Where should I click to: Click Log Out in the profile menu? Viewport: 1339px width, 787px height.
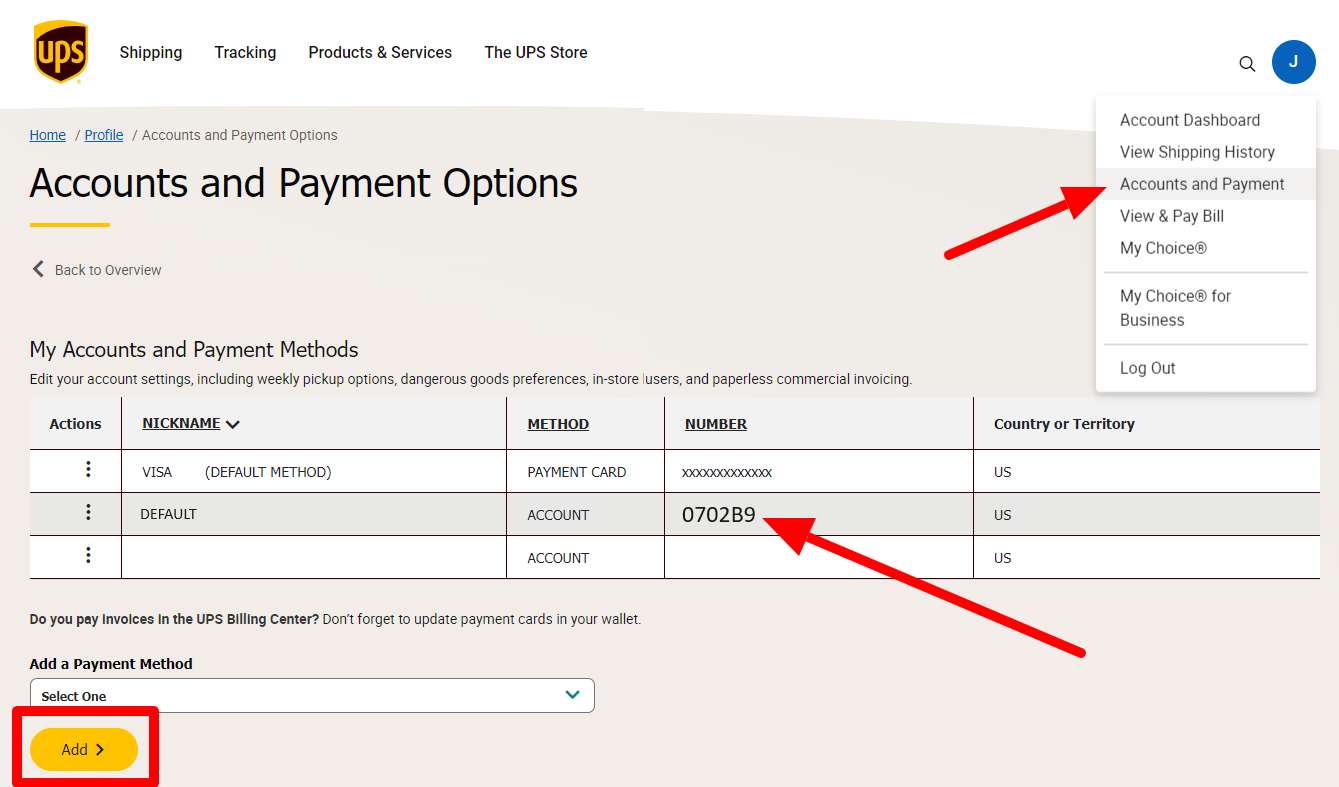pyautogui.click(x=1147, y=368)
